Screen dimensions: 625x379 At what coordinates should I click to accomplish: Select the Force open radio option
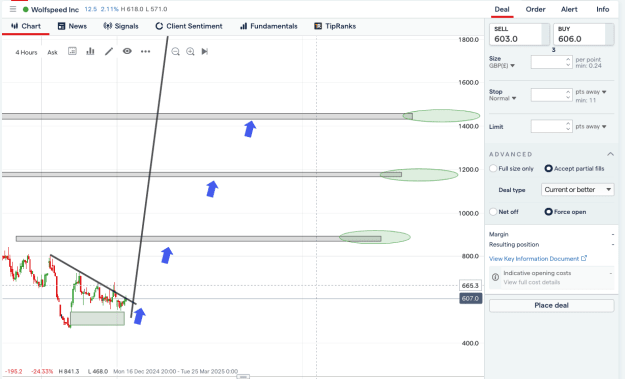(548, 212)
